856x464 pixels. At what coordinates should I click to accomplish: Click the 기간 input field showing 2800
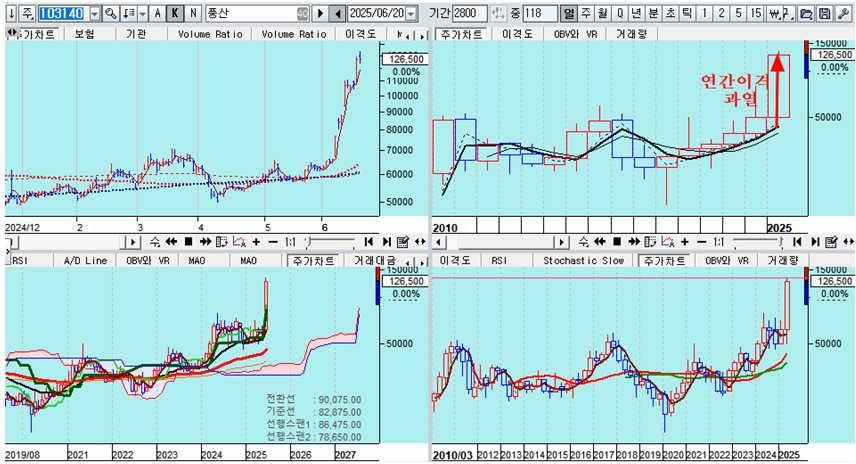tap(470, 14)
